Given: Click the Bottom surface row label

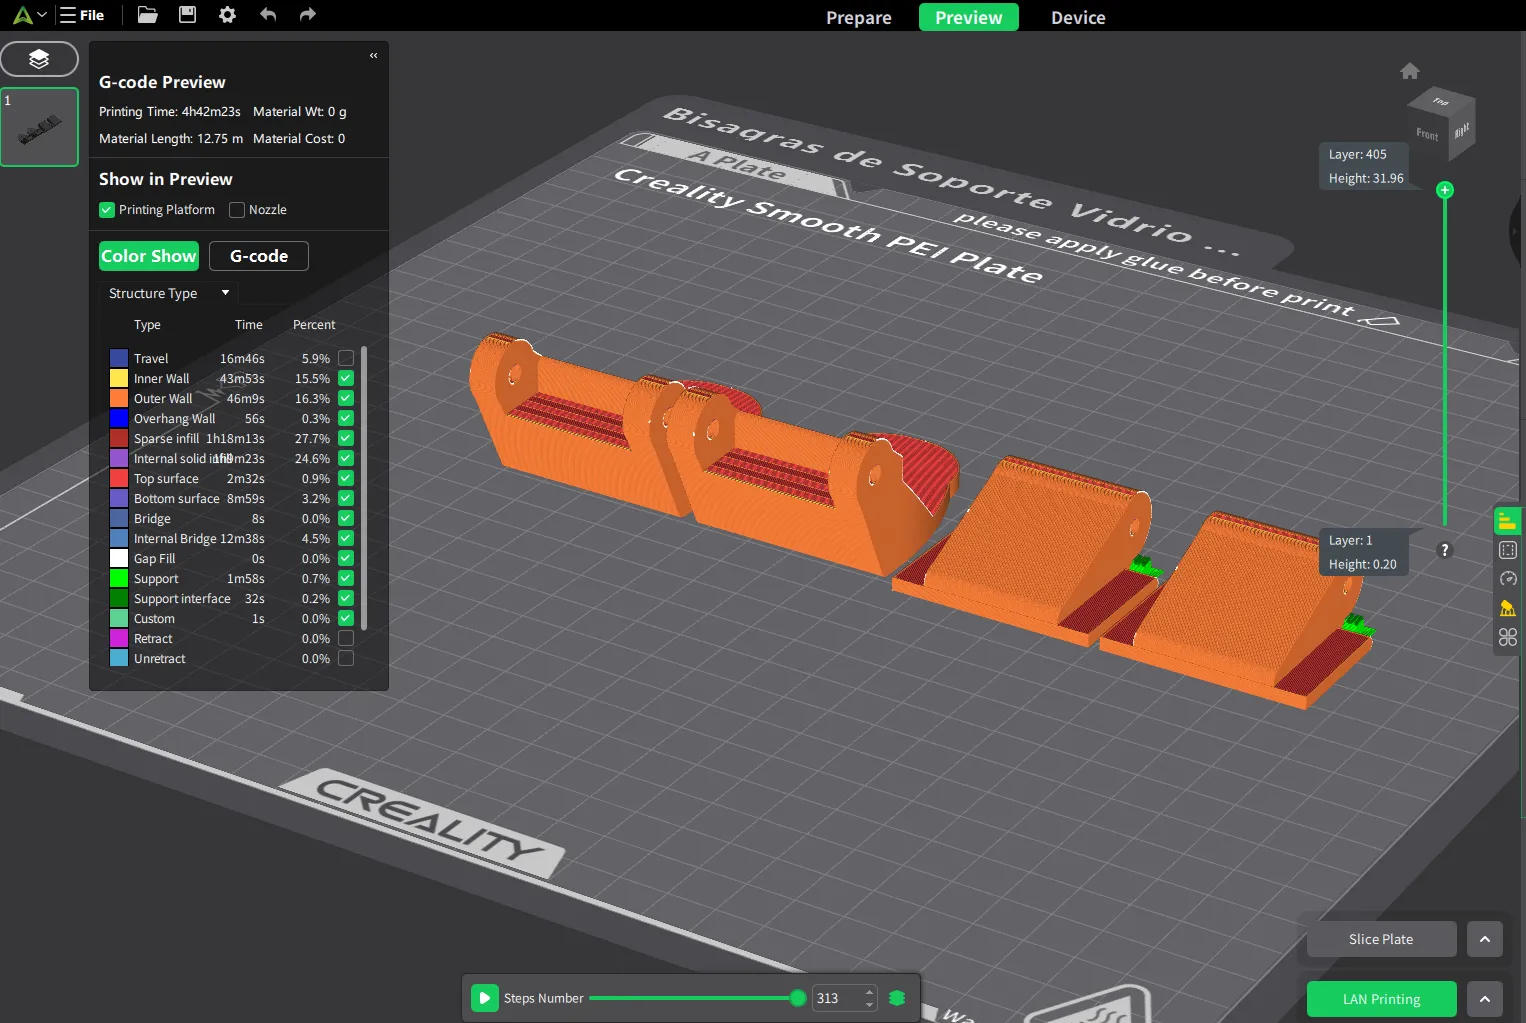Looking at the screenshot, I should (177, 498).
